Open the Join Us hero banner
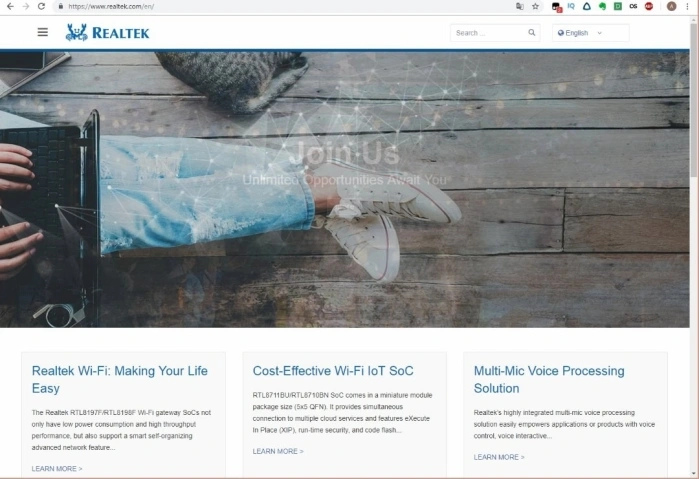The image size is (699, 479). (x=345, y=190)
